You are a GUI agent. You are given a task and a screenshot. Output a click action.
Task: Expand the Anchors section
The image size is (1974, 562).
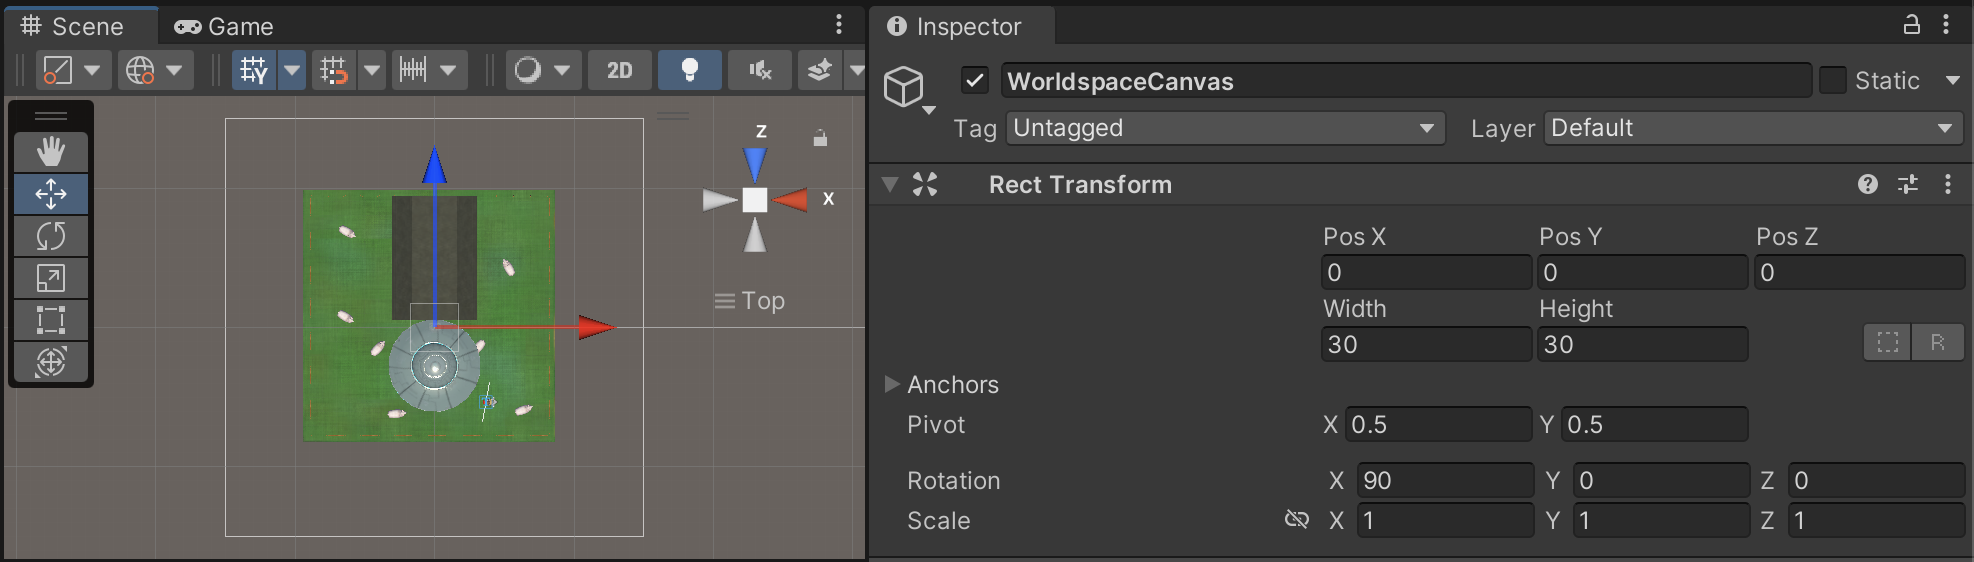coord(892,384)
